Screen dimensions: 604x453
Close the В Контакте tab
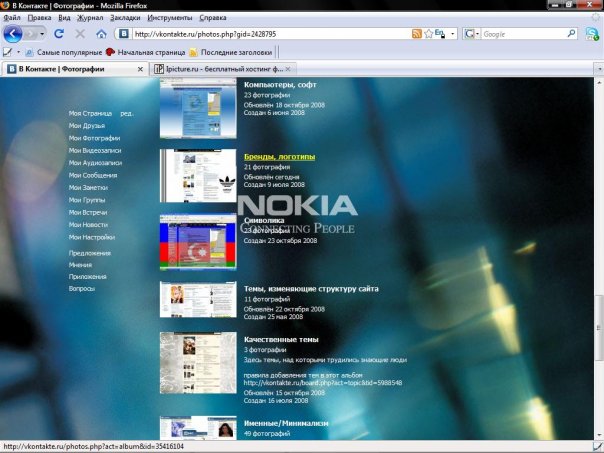coord(140,69)
